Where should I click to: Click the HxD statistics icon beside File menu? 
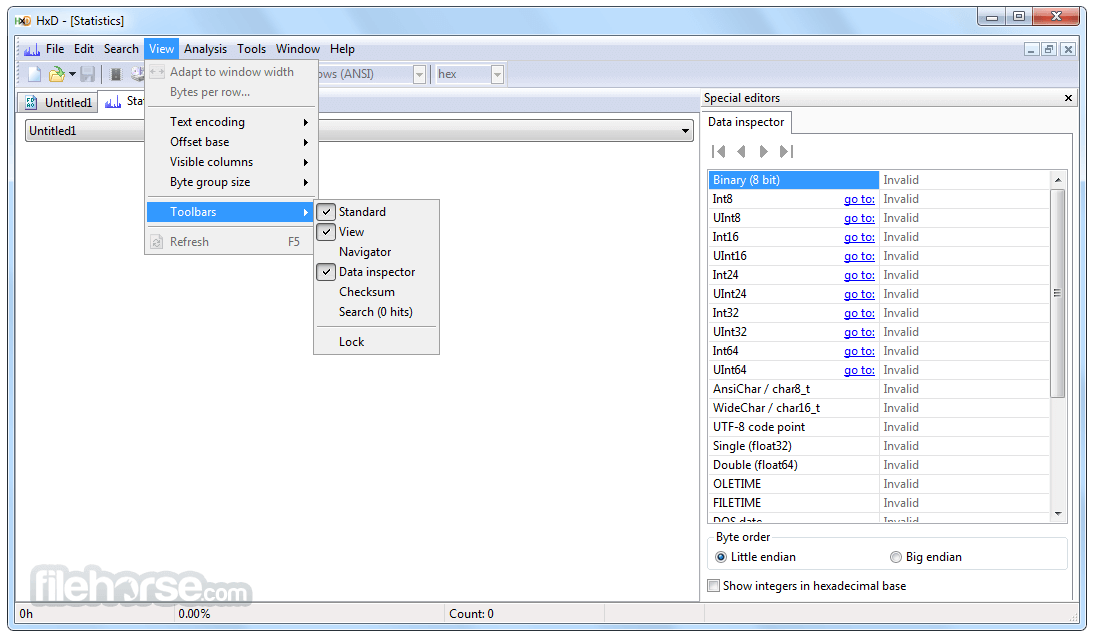point(31,49)
